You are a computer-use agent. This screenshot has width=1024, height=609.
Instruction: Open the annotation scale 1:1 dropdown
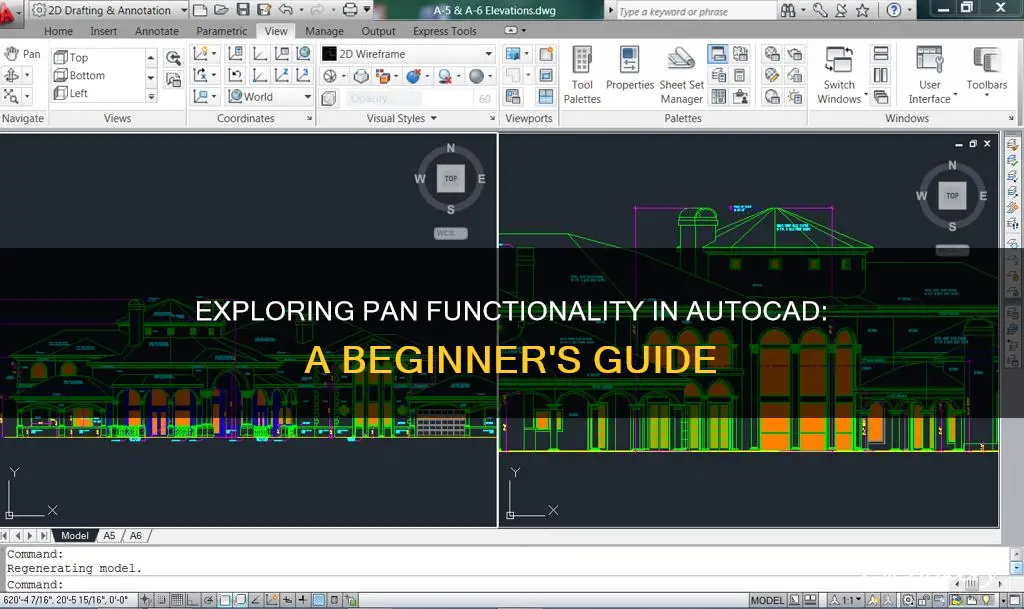pos(846,600)
